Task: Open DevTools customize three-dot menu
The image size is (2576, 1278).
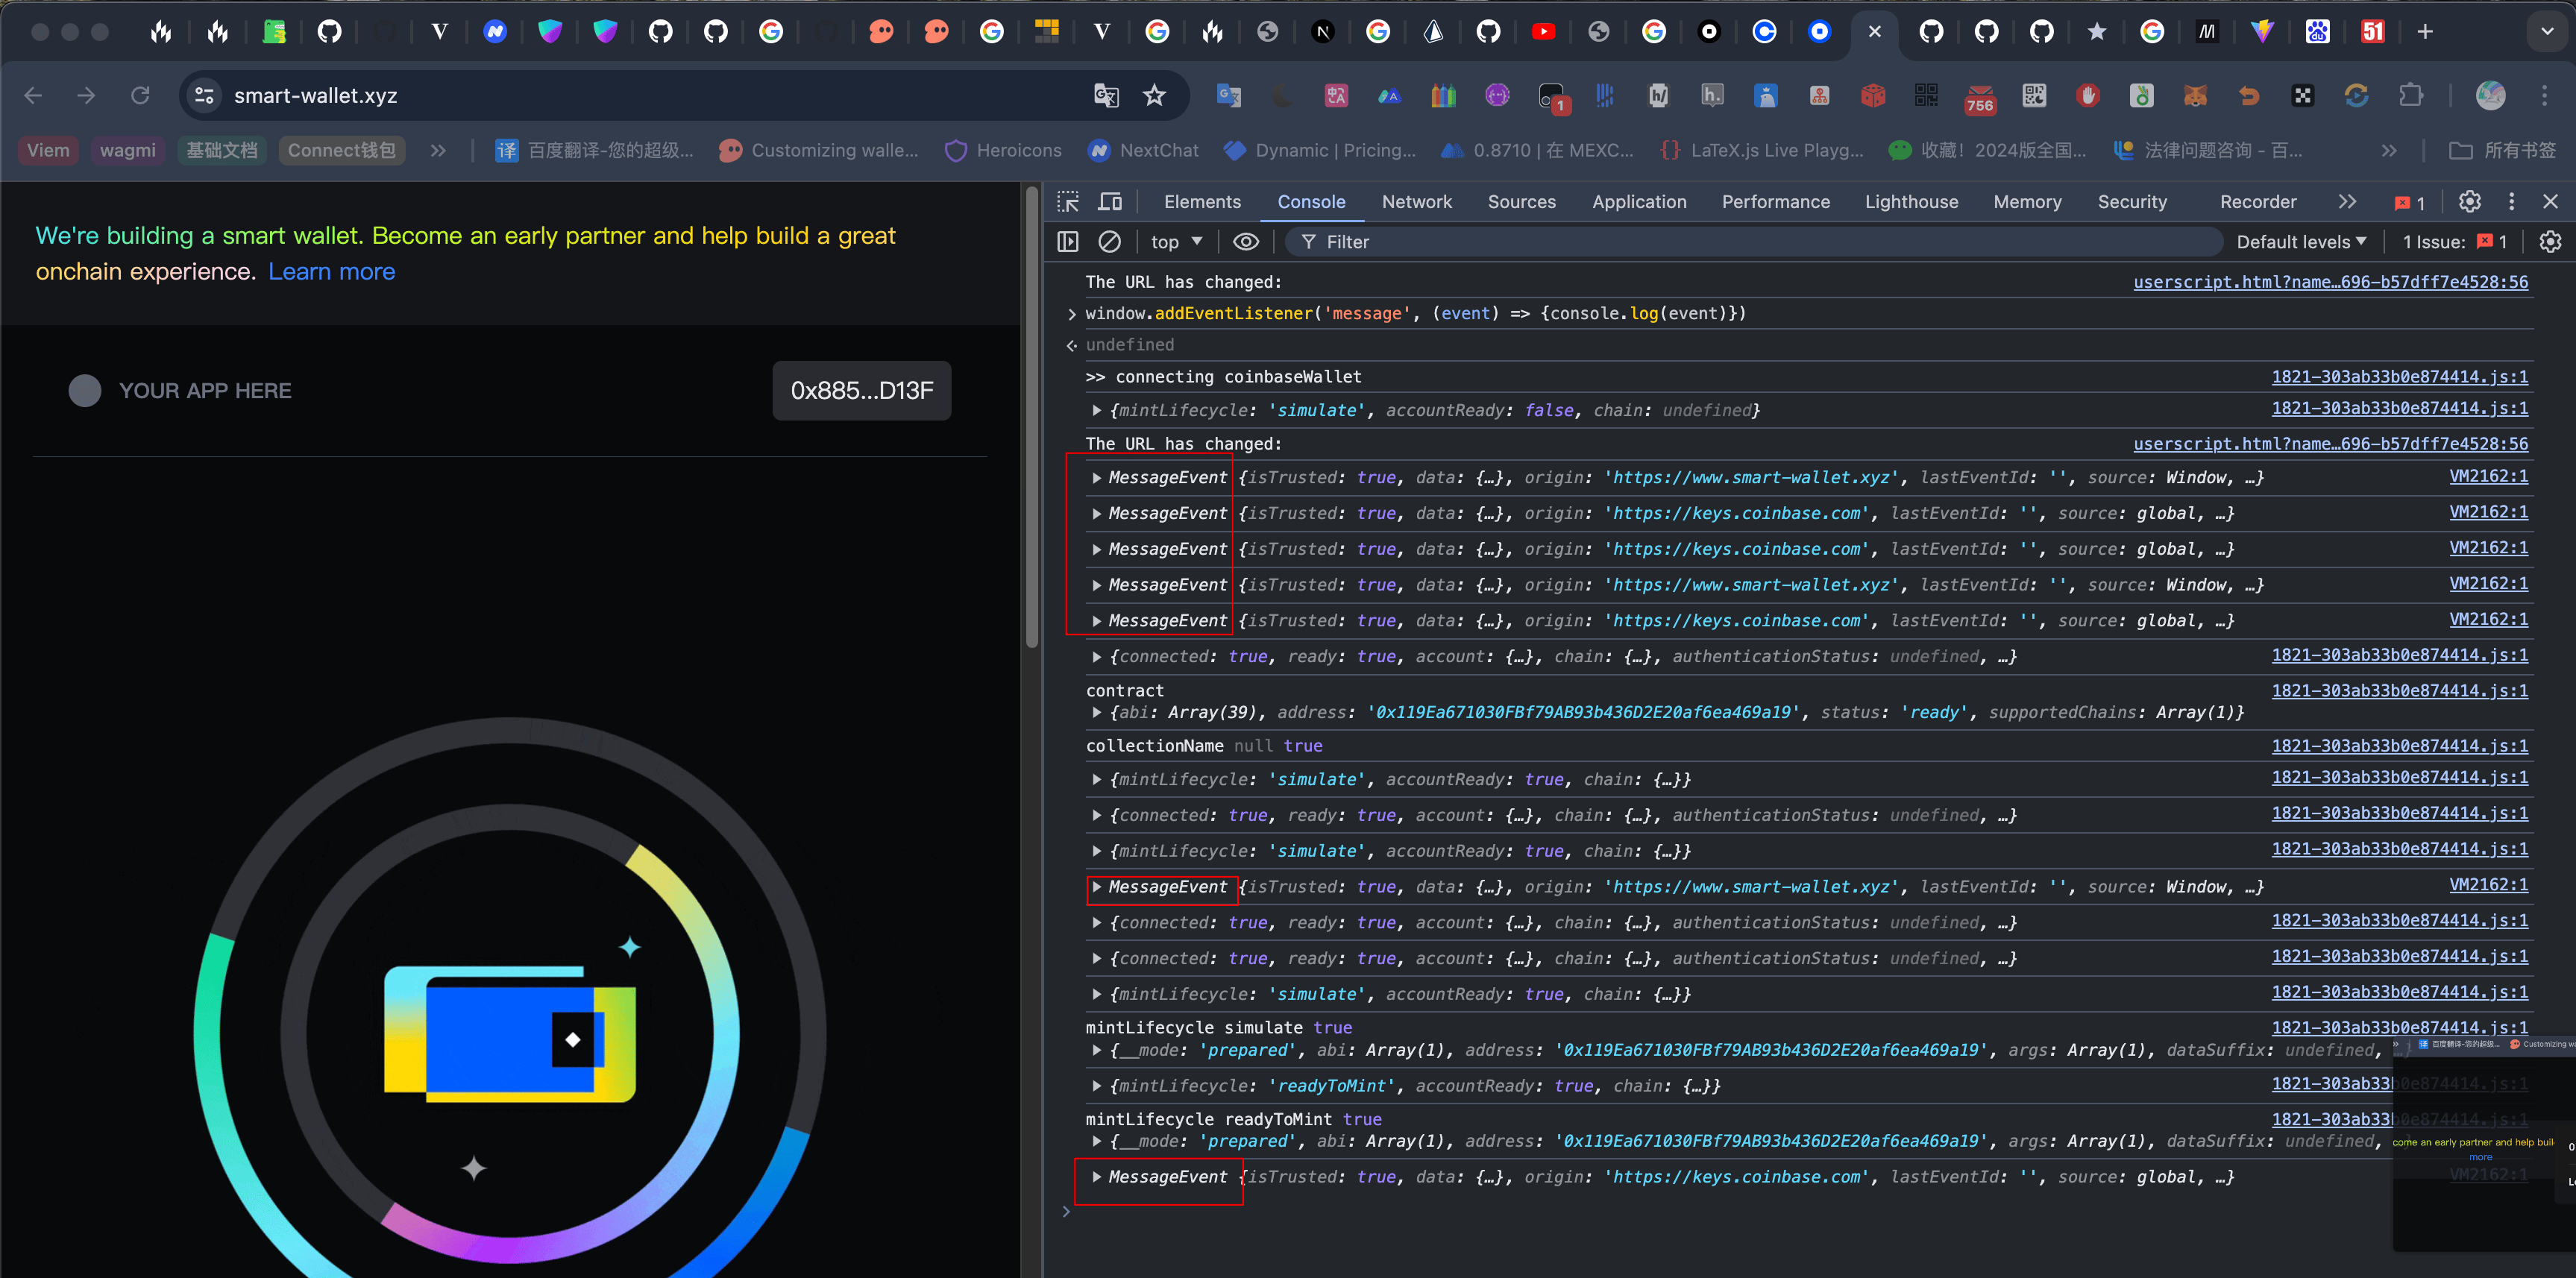Action: click(2511, 202)
